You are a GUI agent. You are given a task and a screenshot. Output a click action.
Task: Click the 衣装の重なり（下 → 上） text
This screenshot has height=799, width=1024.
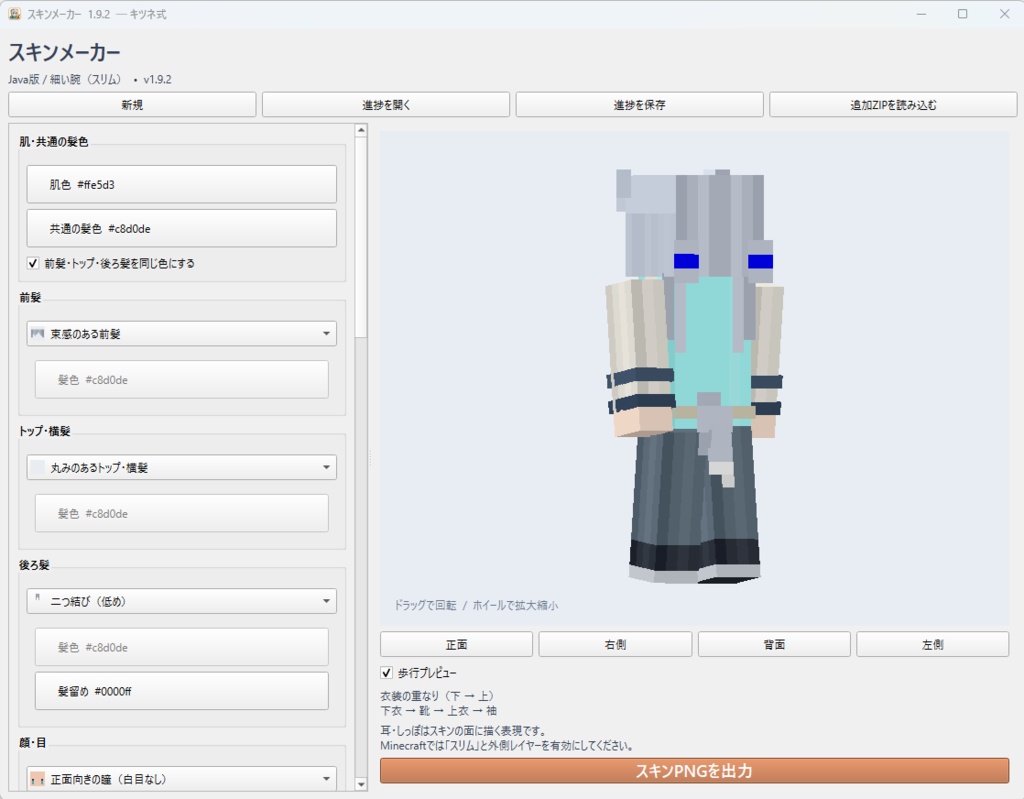[x=438, y=696]
